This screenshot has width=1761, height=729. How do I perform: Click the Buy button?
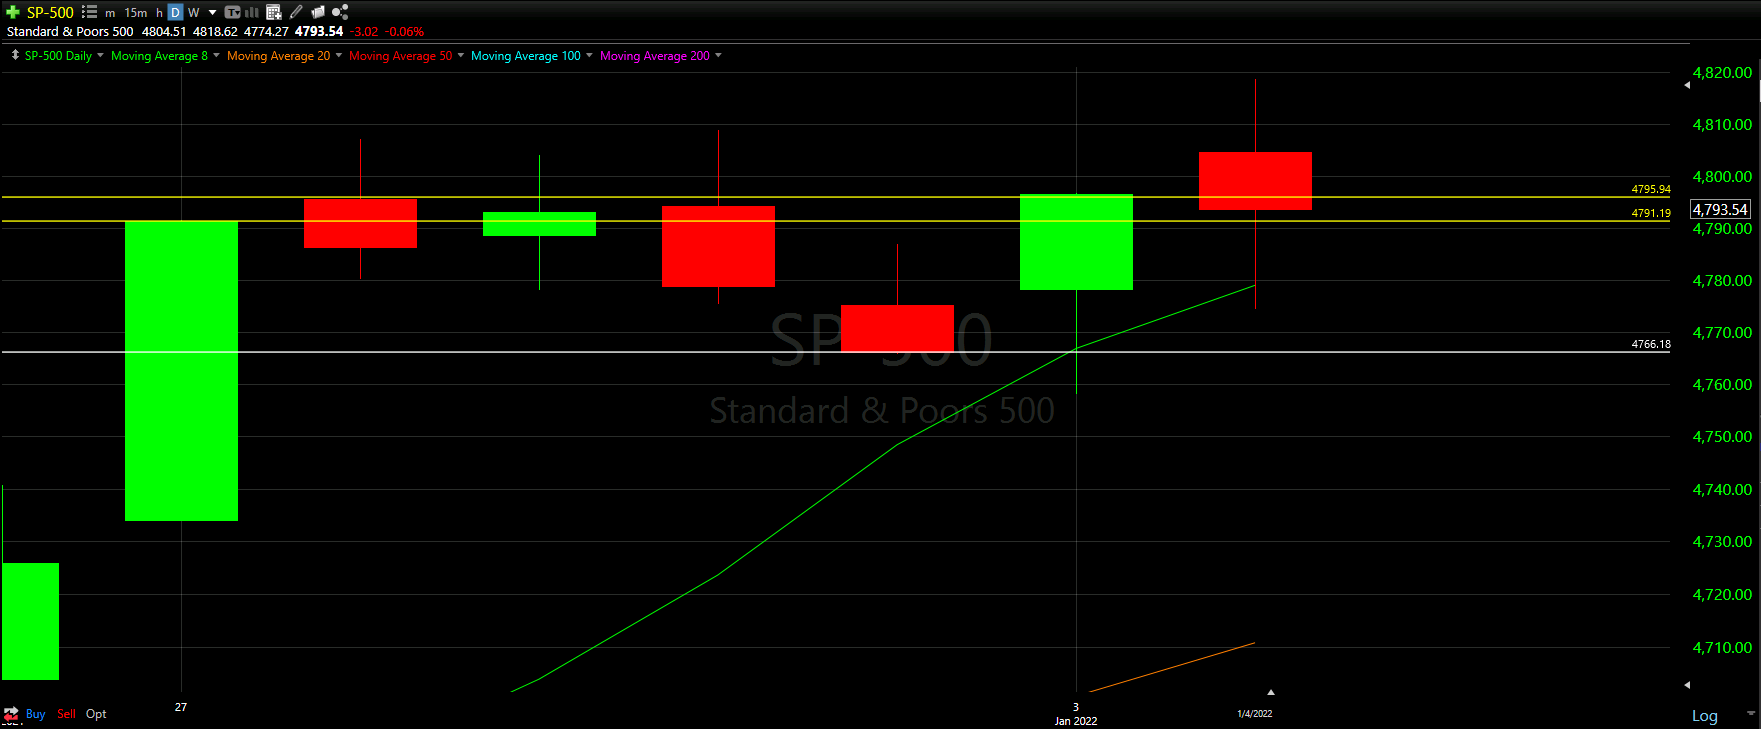coord(35,714)
